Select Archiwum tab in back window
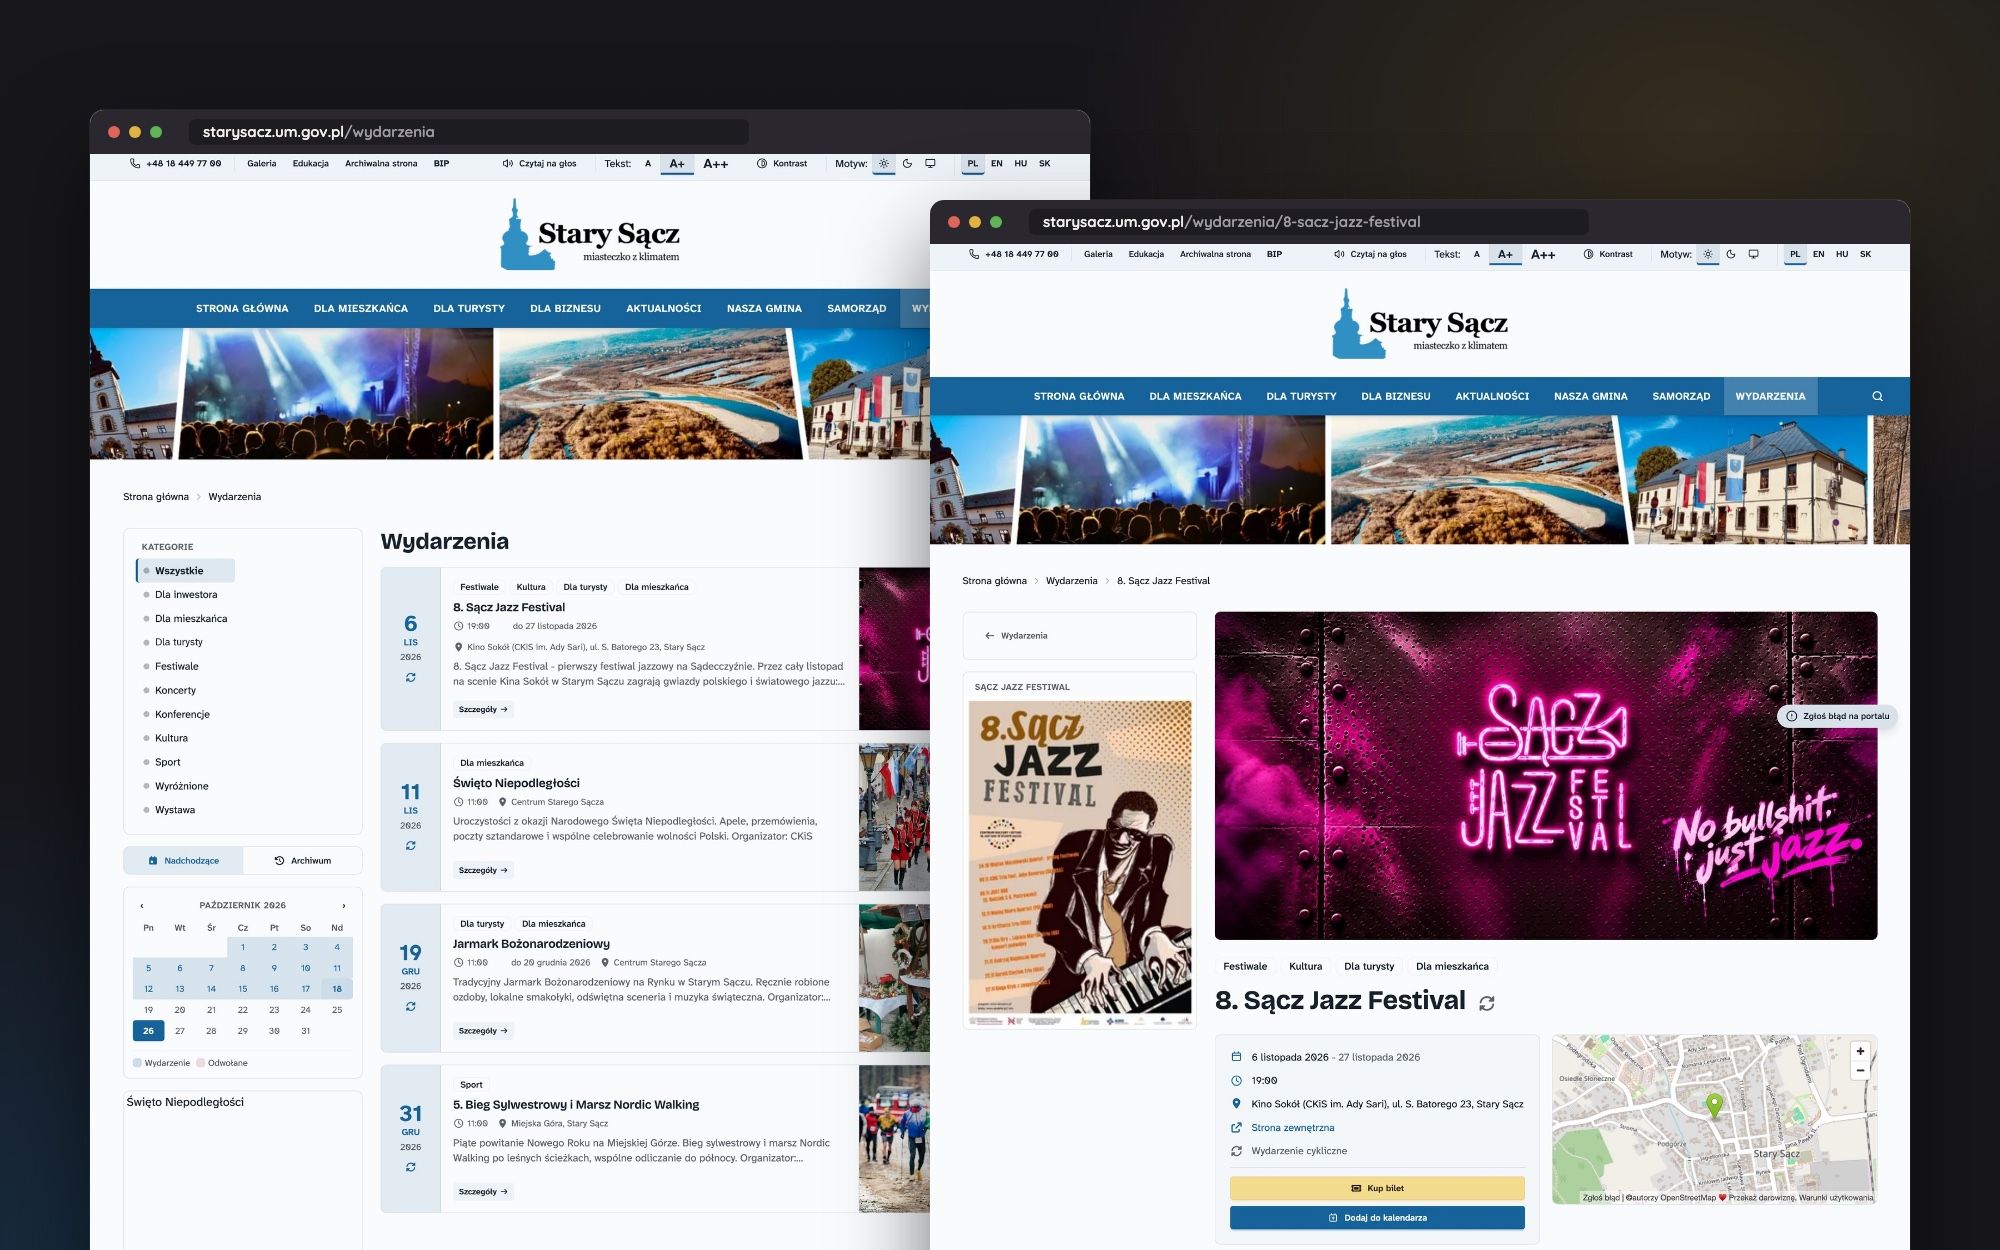 tap(302, 860)
